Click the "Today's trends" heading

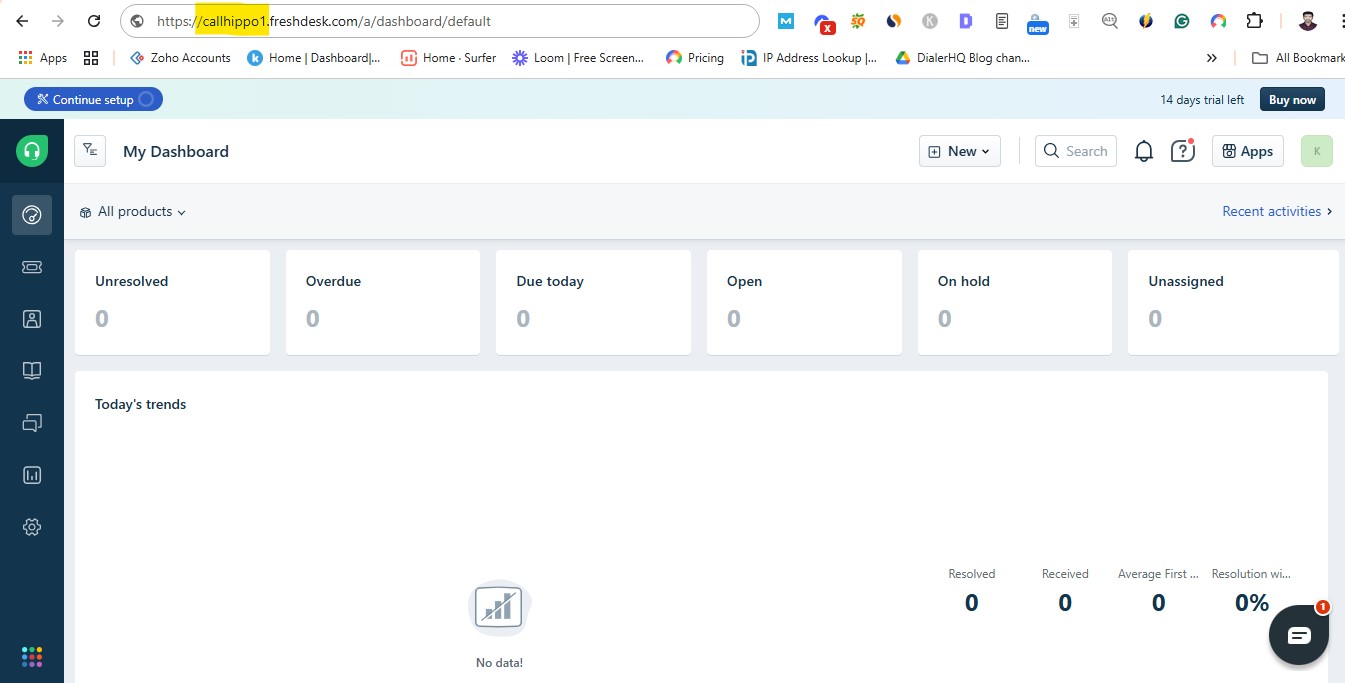(x=141, y=404)
